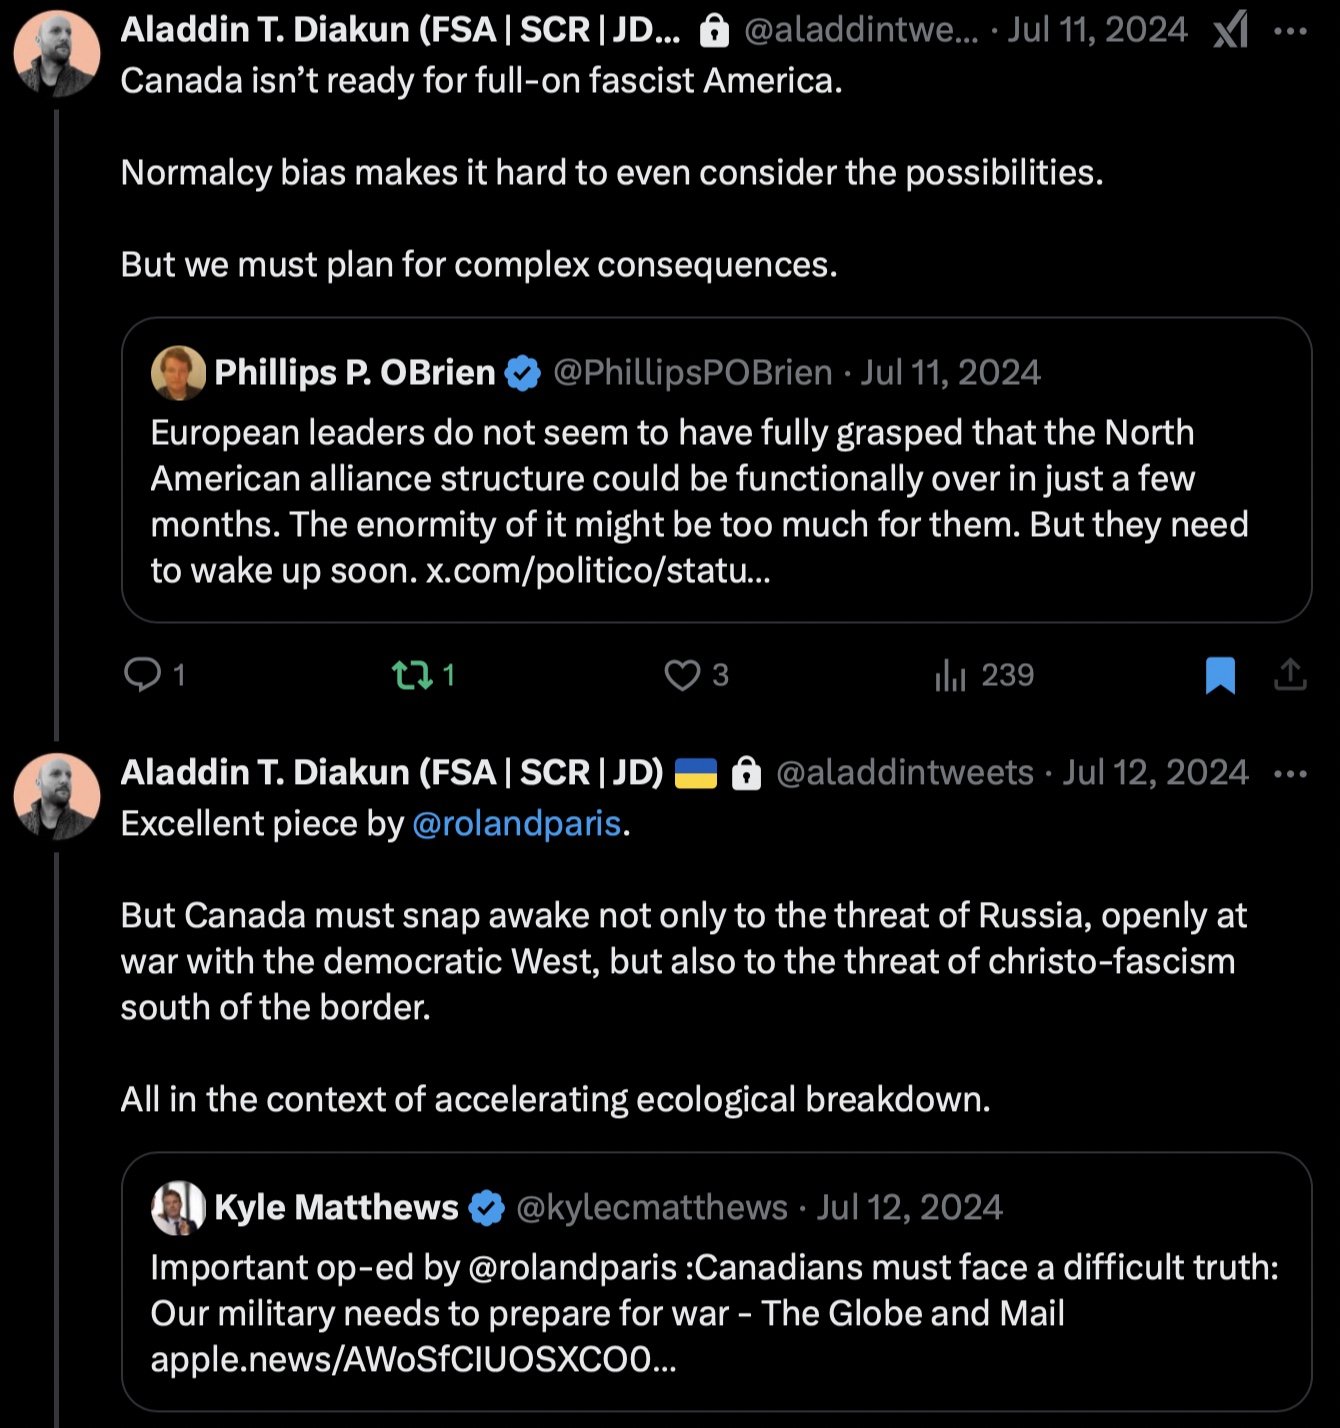
Task: Remove bookmark from the first tweet
Action: click(x=1220, y=675)
